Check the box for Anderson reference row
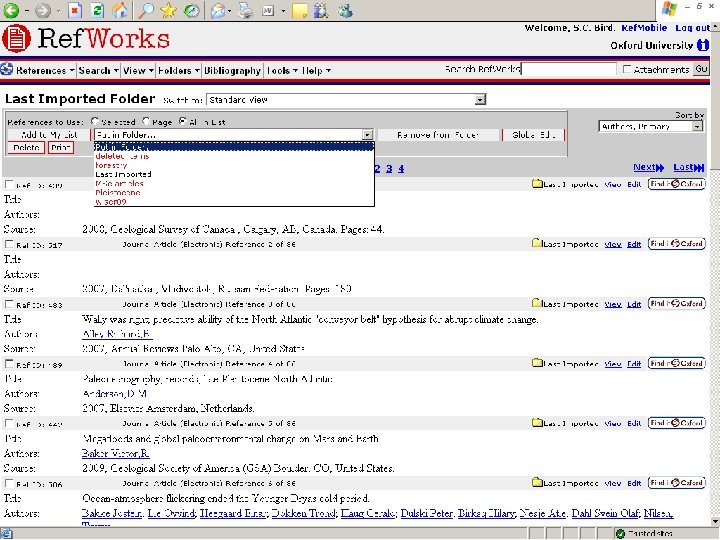This screenshot has width=720, height=540. tap(9, 364)
